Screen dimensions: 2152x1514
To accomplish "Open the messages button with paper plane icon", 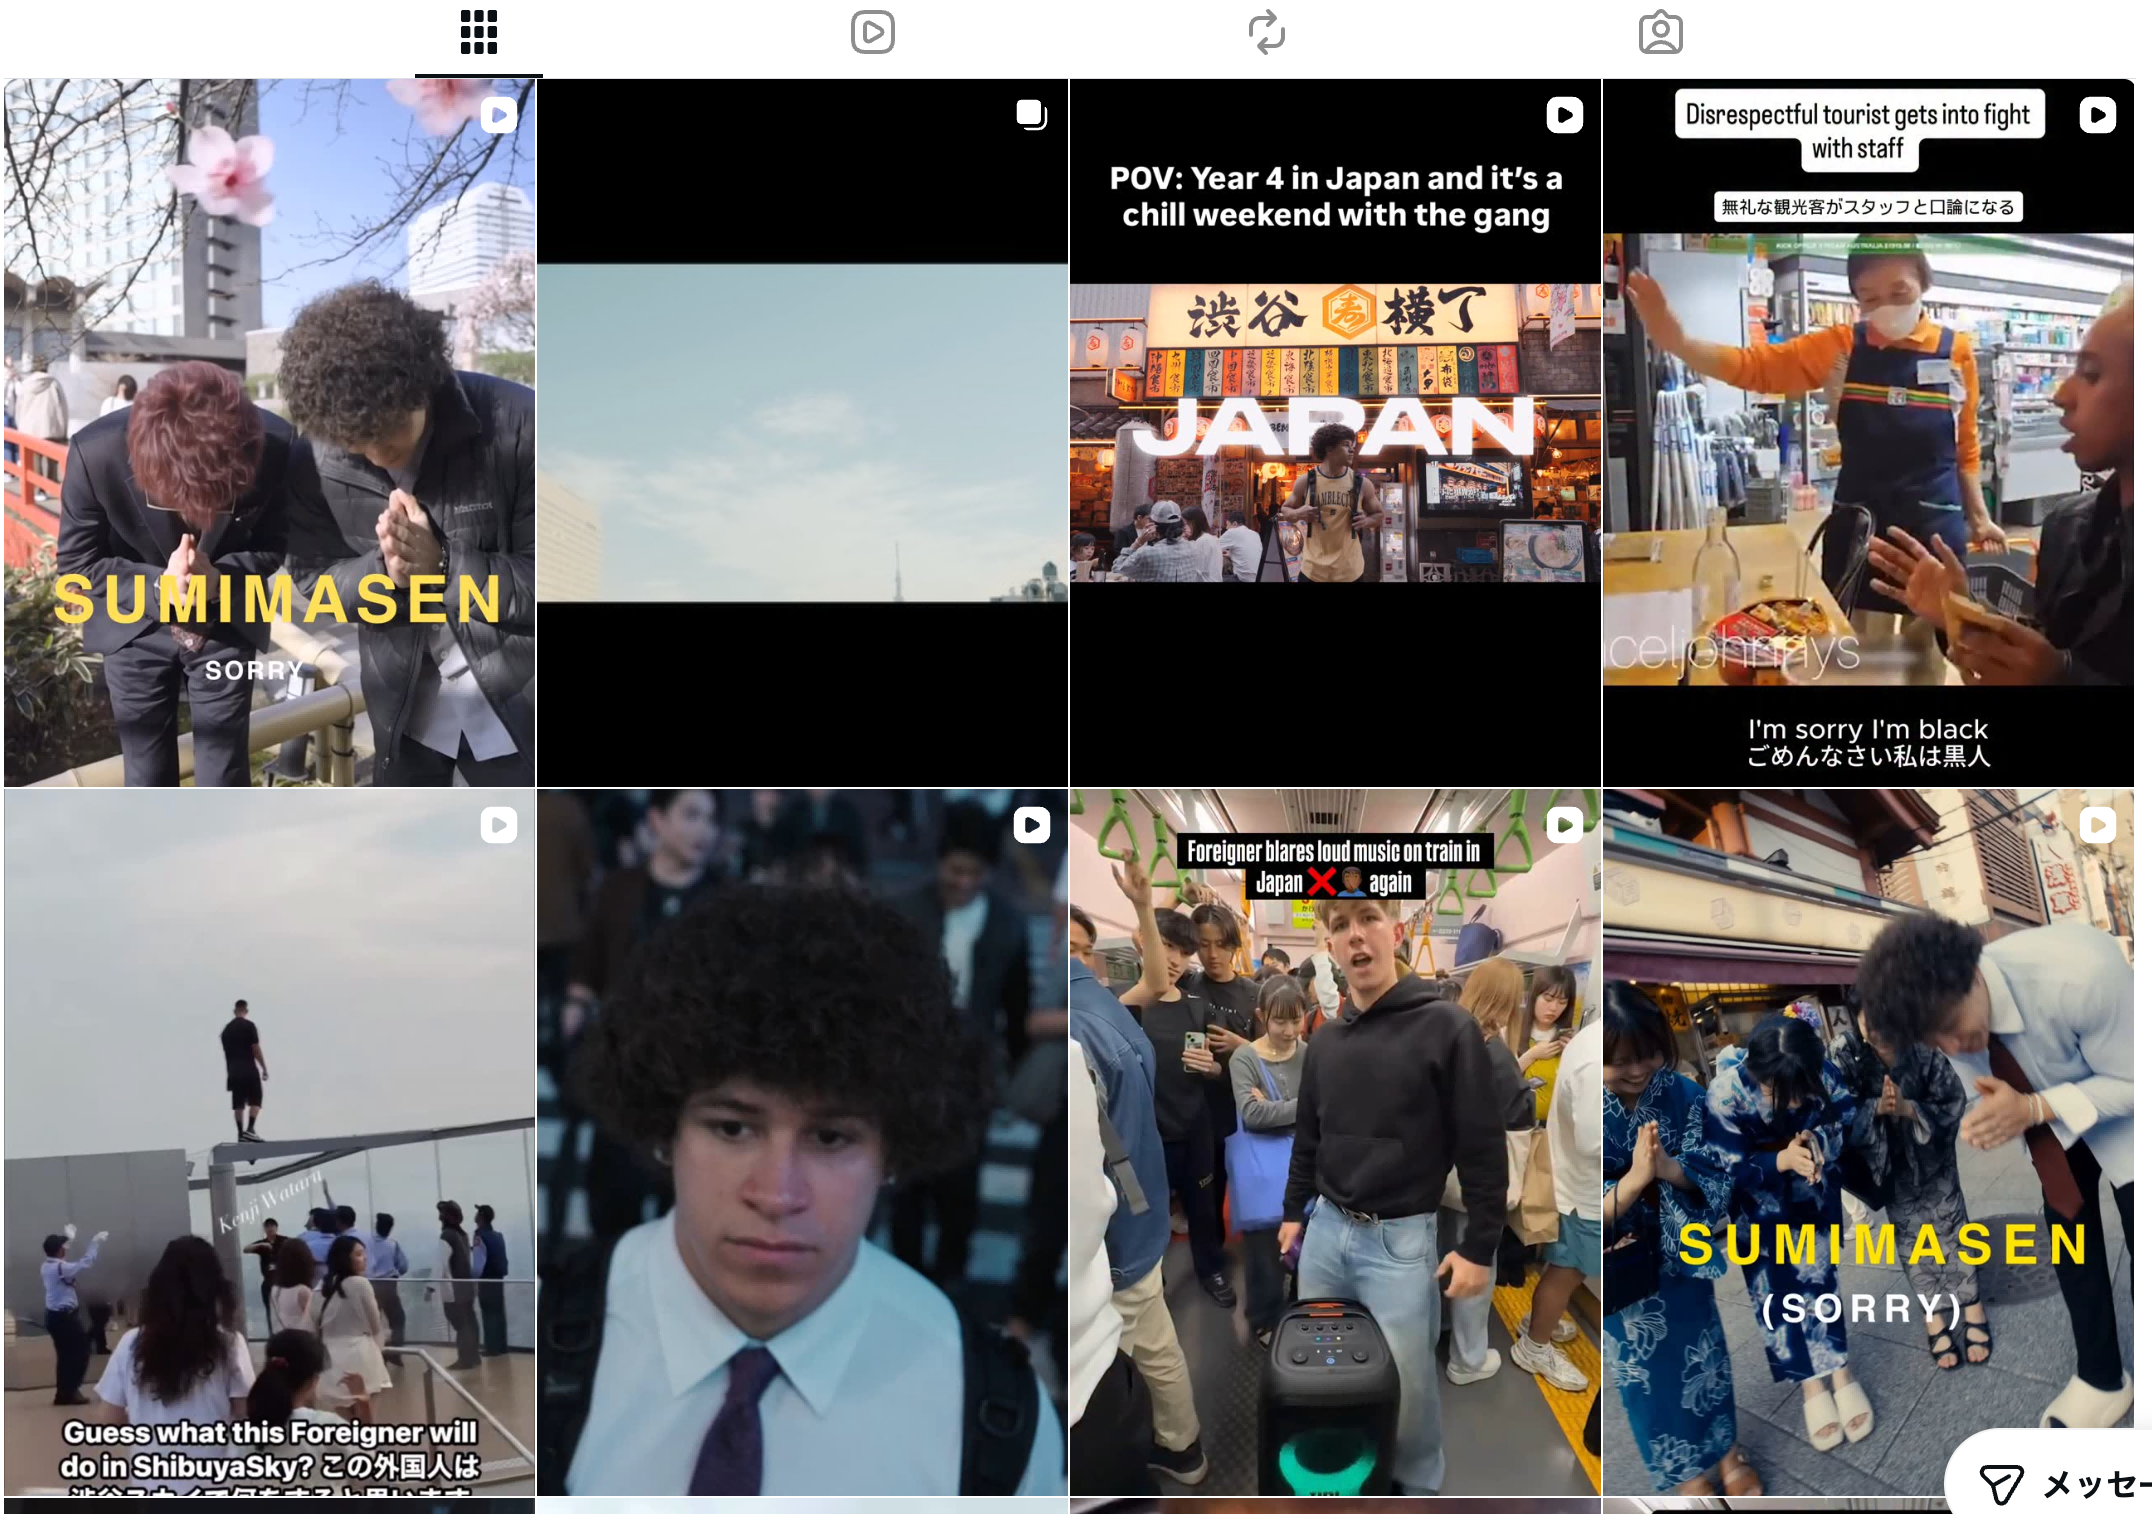I will click(x=2050, y=1474).
